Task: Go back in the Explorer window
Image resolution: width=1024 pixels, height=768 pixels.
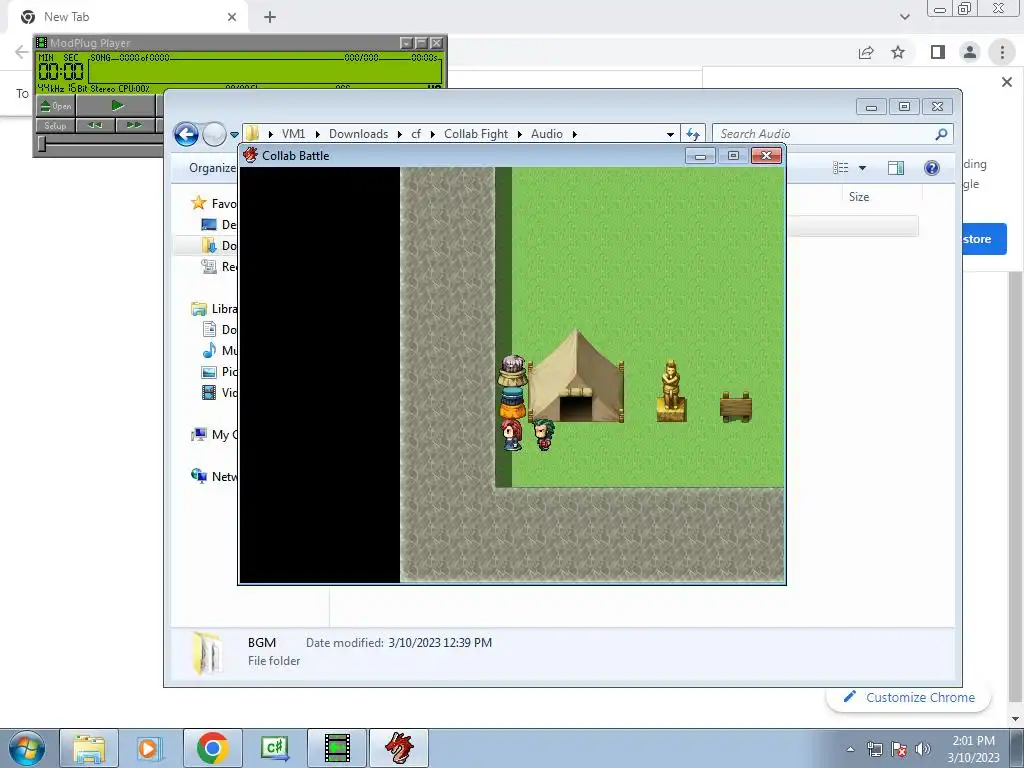Action: coord(186,135)
